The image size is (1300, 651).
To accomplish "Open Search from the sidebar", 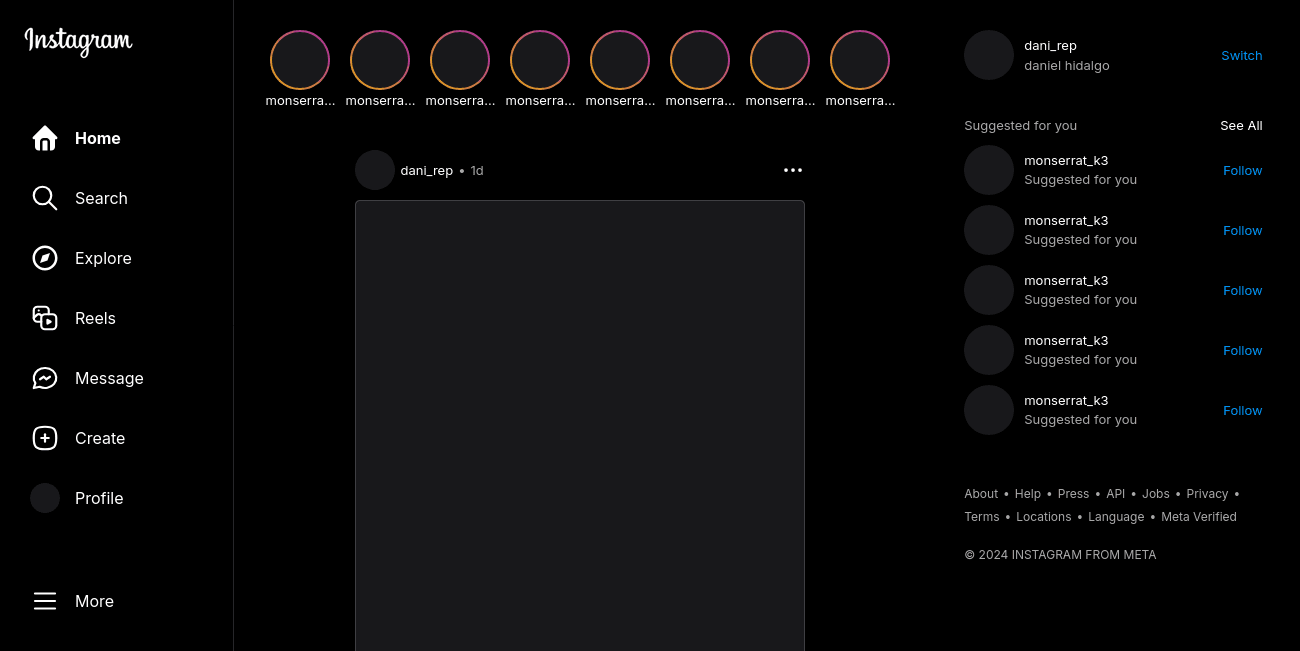I will tap(45, 198).
